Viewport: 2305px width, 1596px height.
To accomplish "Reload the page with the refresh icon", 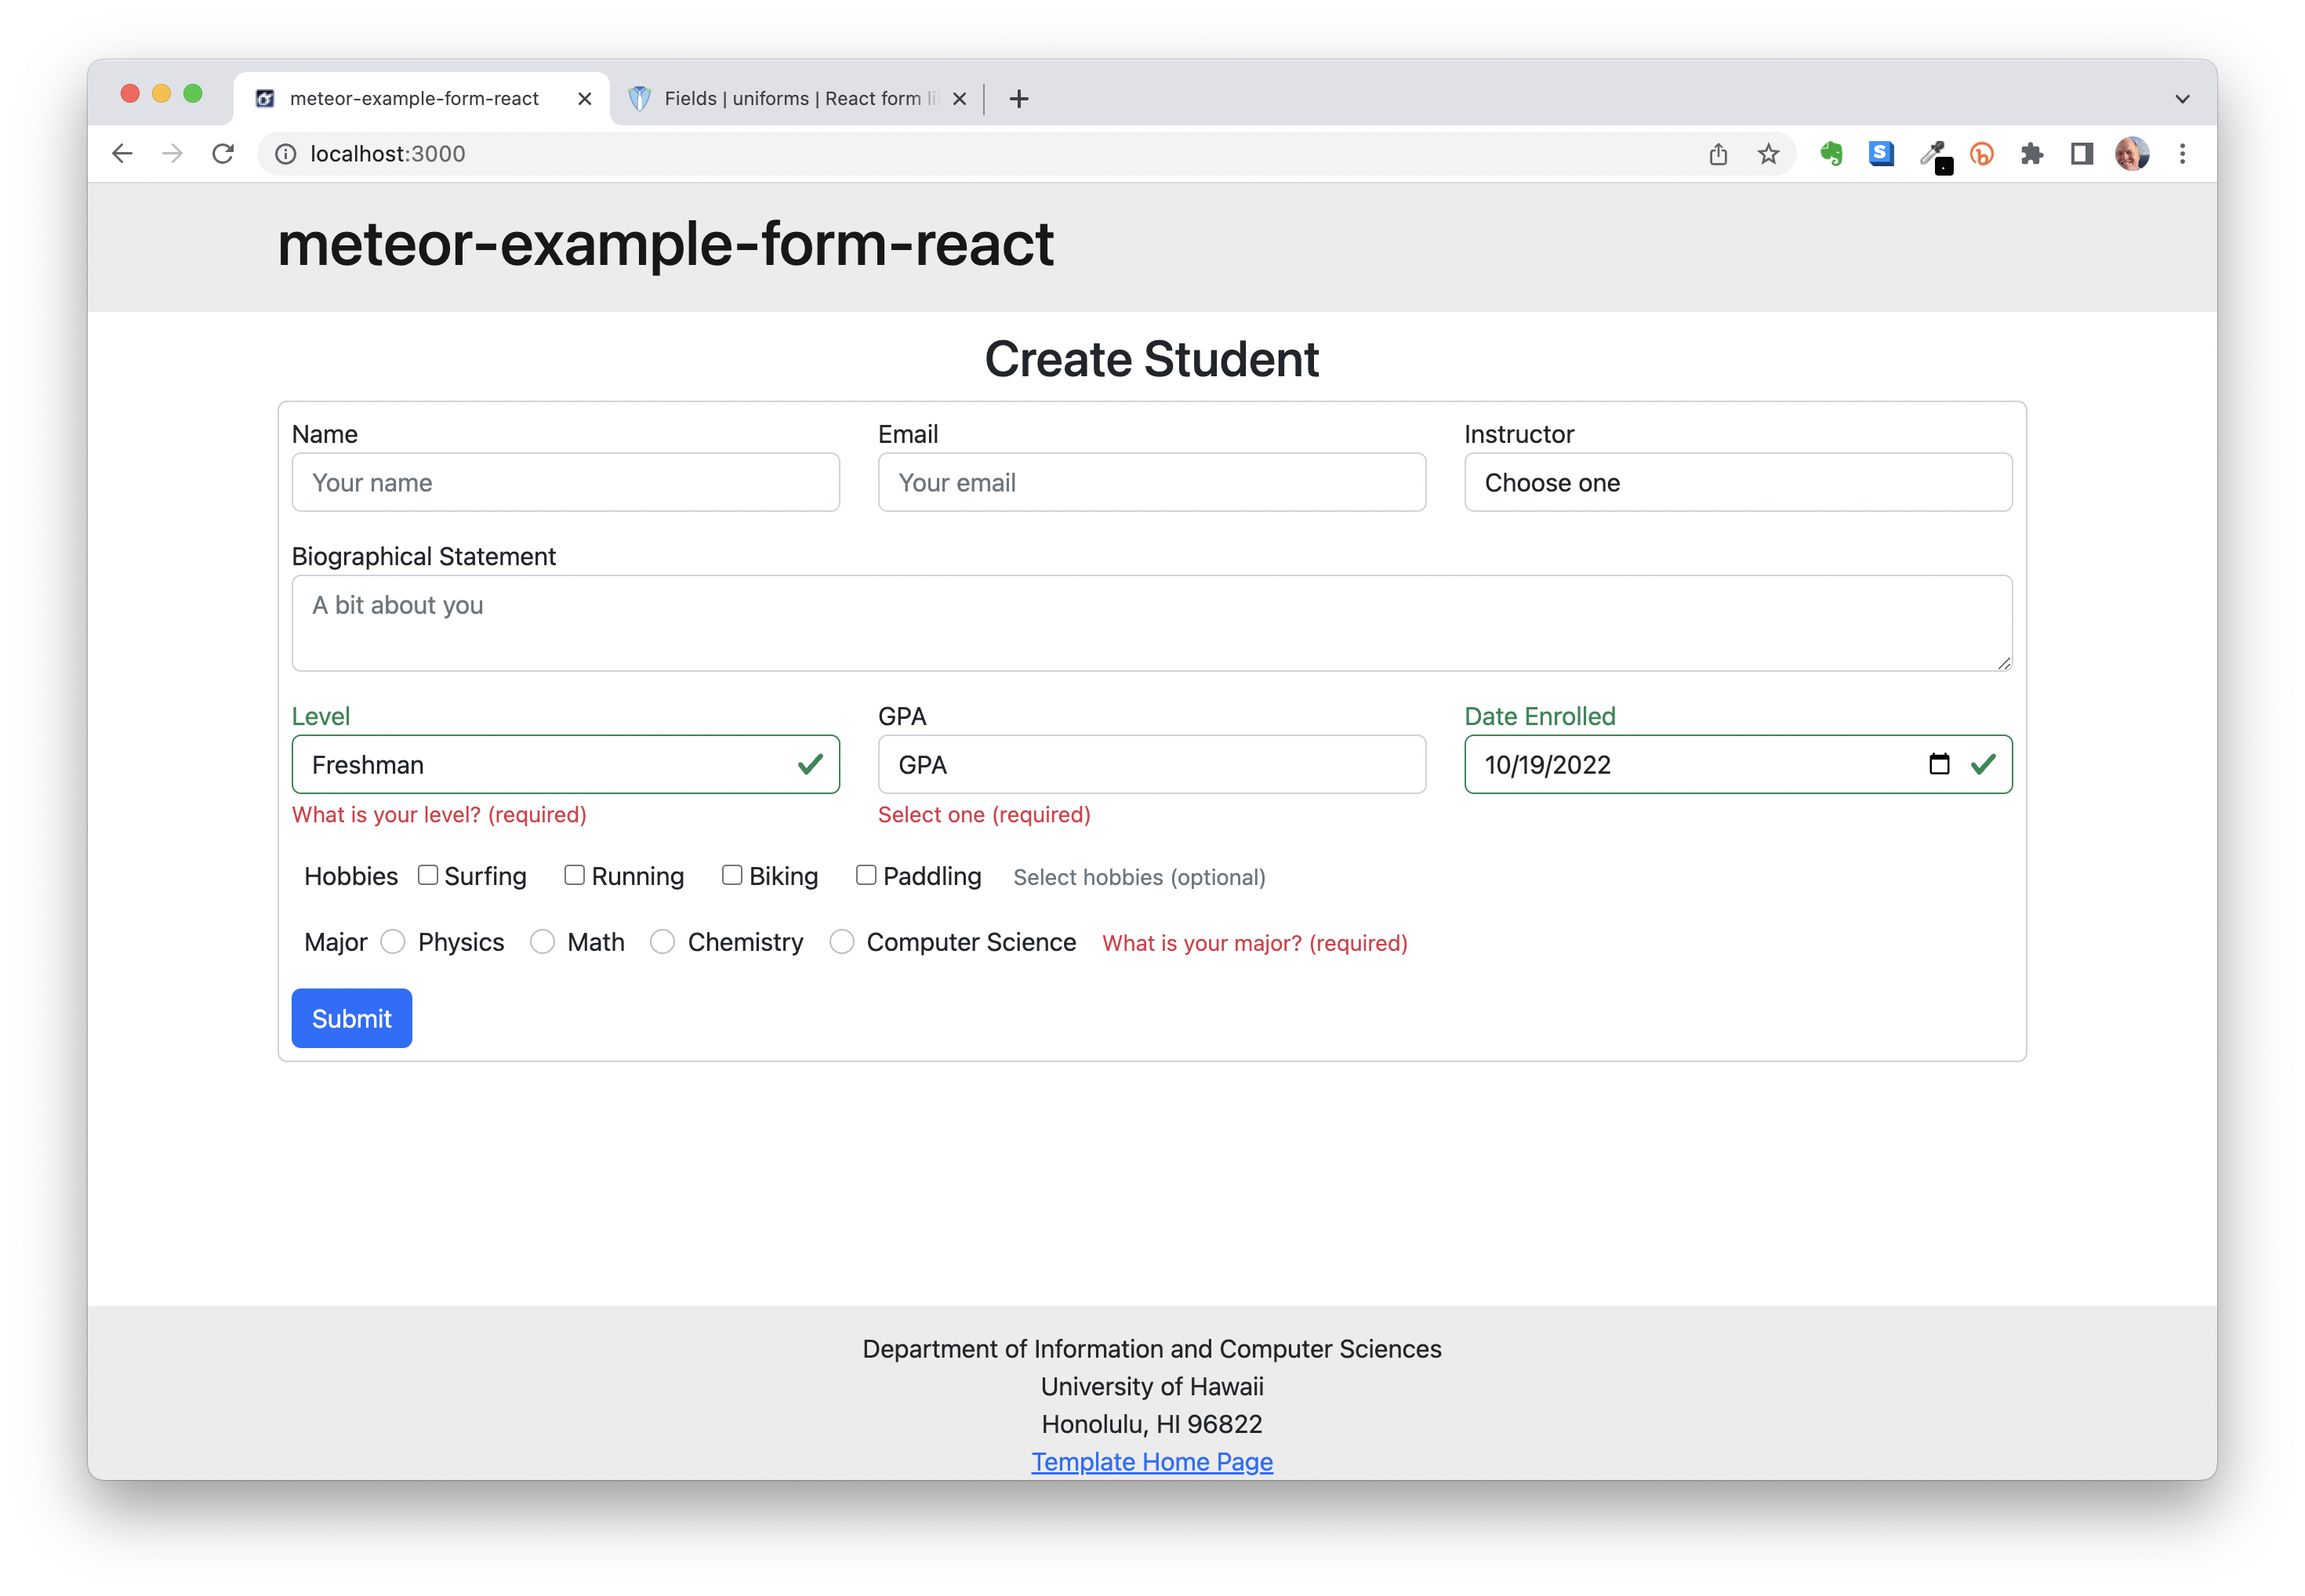I will [x=223, y=154].
